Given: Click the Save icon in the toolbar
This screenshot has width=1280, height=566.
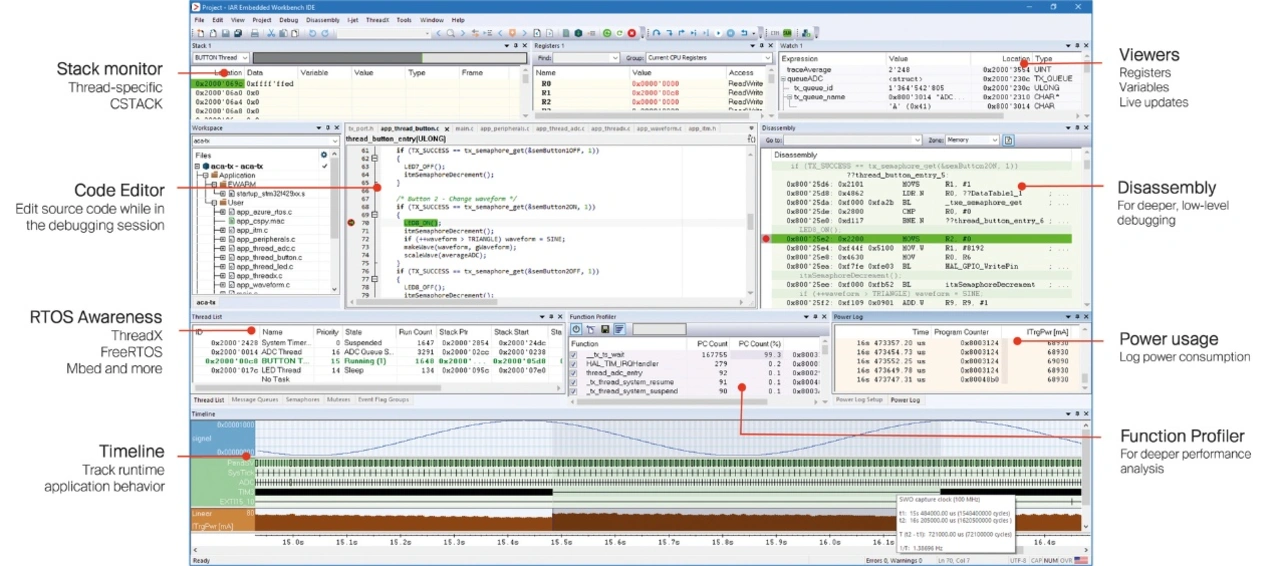Looking at the screenshot, I should click(x=226, y=33).
